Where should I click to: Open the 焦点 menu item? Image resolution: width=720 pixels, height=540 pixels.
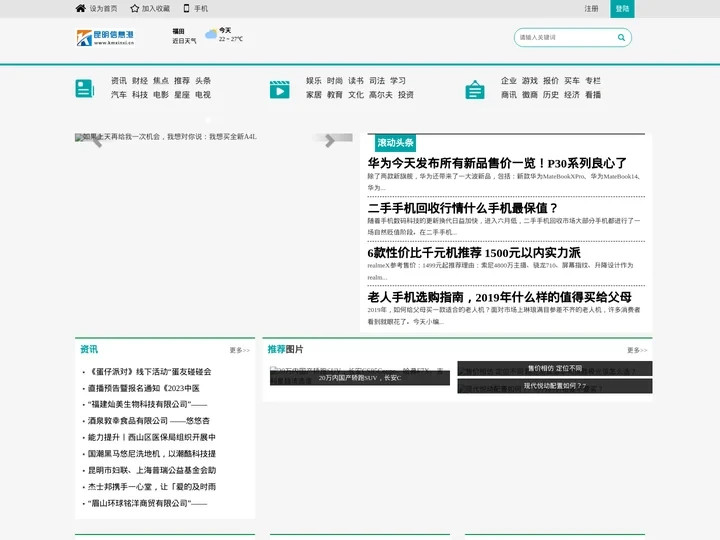pos(161,81)
